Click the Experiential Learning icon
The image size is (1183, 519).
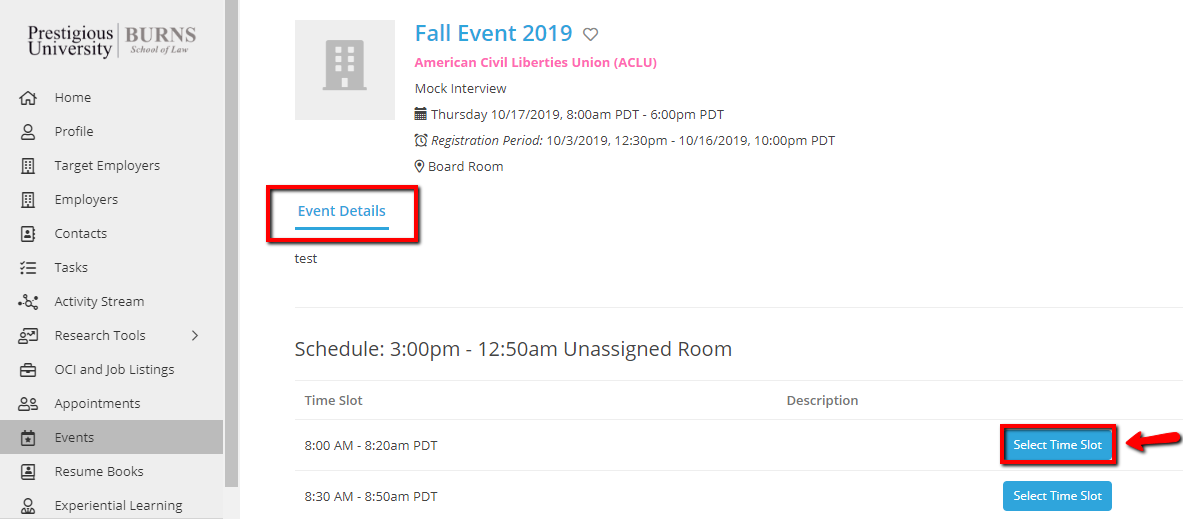click(x=28, y=506)
